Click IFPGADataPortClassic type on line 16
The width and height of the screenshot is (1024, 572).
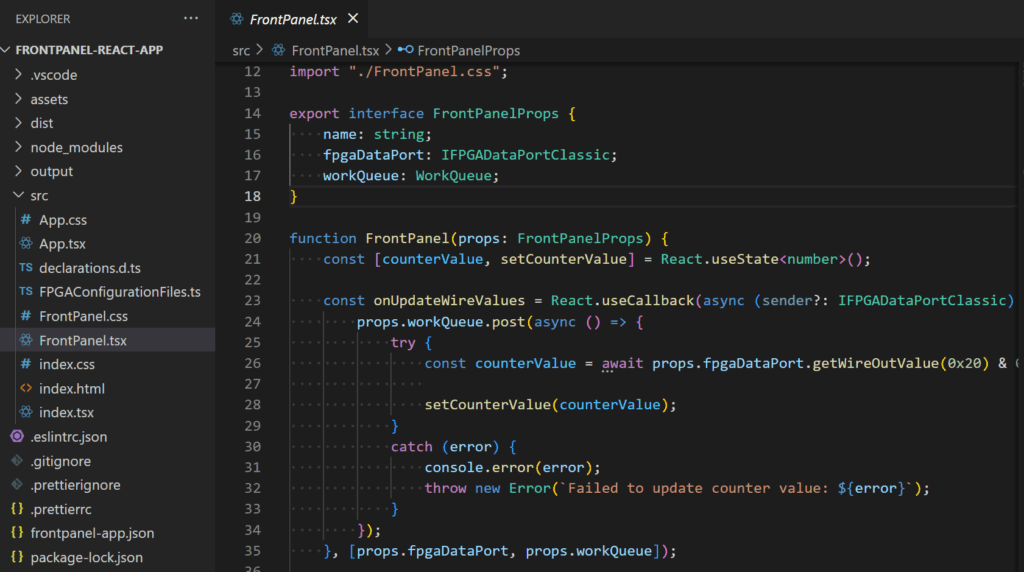tap(525, 155)
